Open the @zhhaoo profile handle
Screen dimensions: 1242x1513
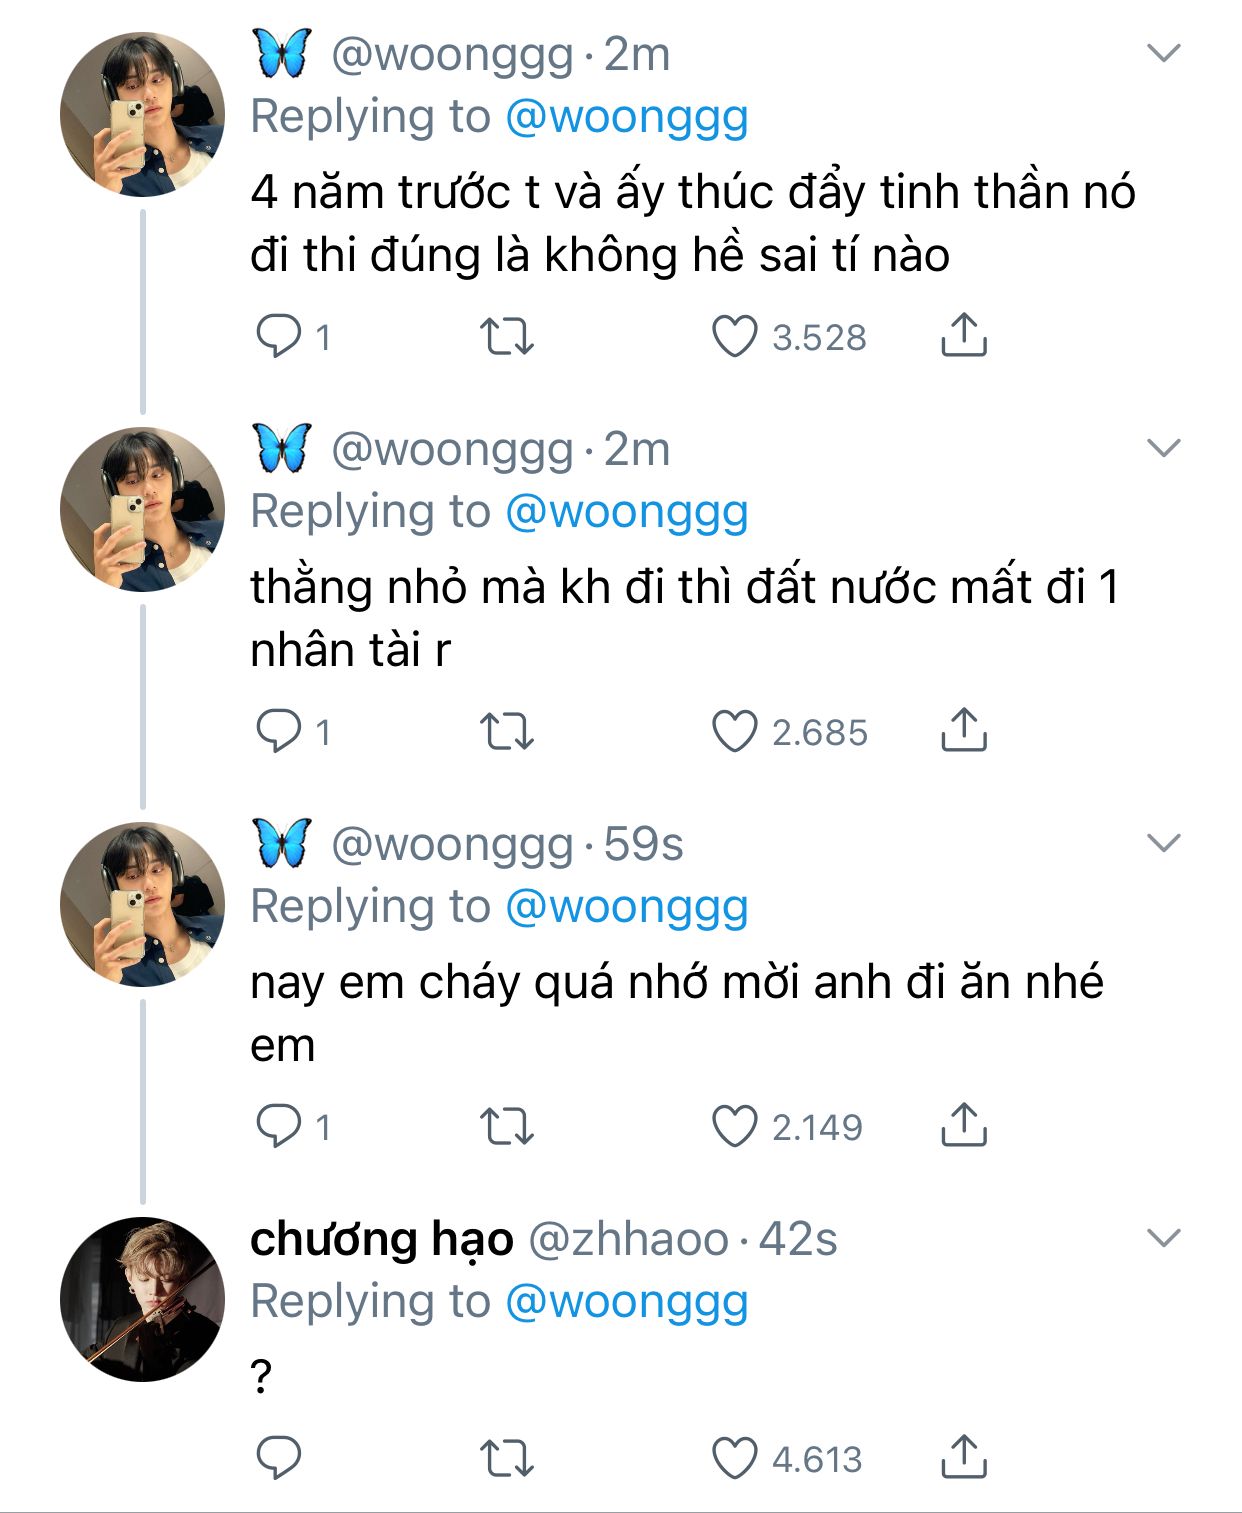(x=628, y=1239)
